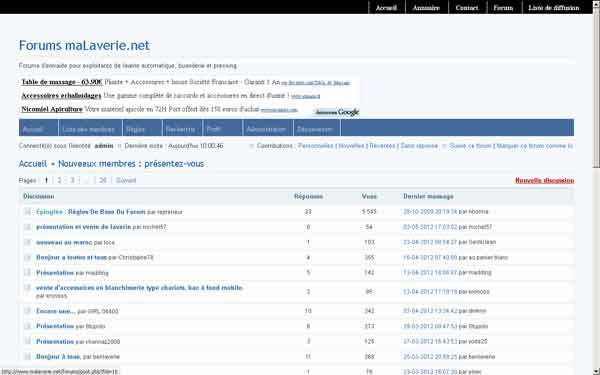Click thread icon of Présentation thread with 126 views

point(27,341)
